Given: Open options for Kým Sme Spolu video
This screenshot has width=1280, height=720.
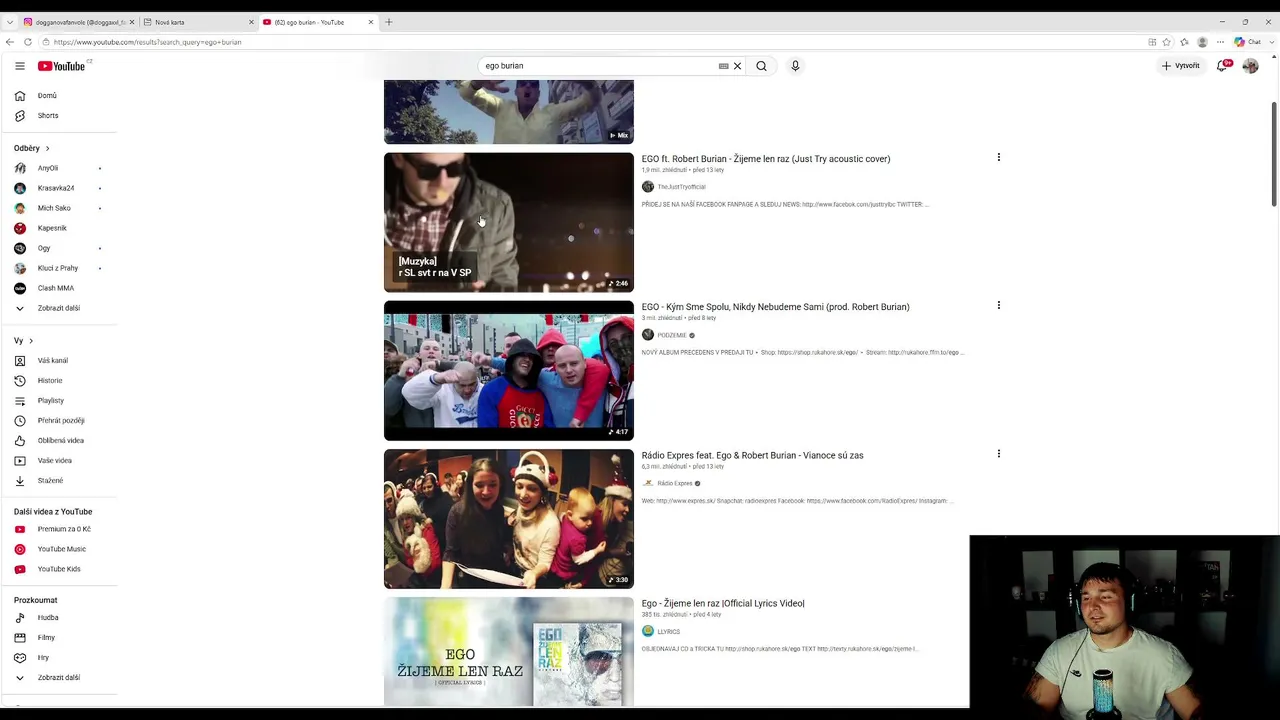Looking at the screenshot, I should tap(998, 305).
